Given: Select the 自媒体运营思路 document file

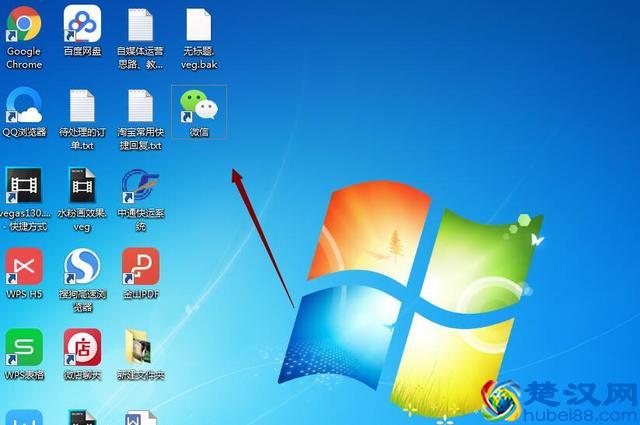Looking at the screenshot, I should point(140,25).
